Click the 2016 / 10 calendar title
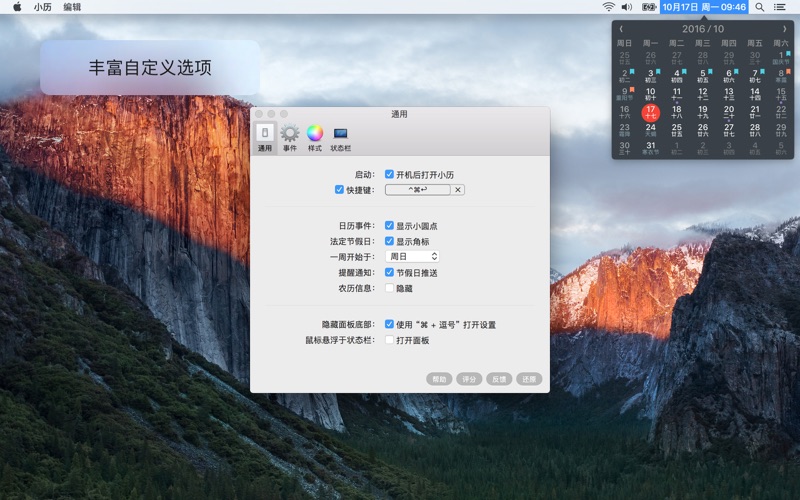Viewport: 800px width, 500px height. pyautogui.click(x=703, y=29)
